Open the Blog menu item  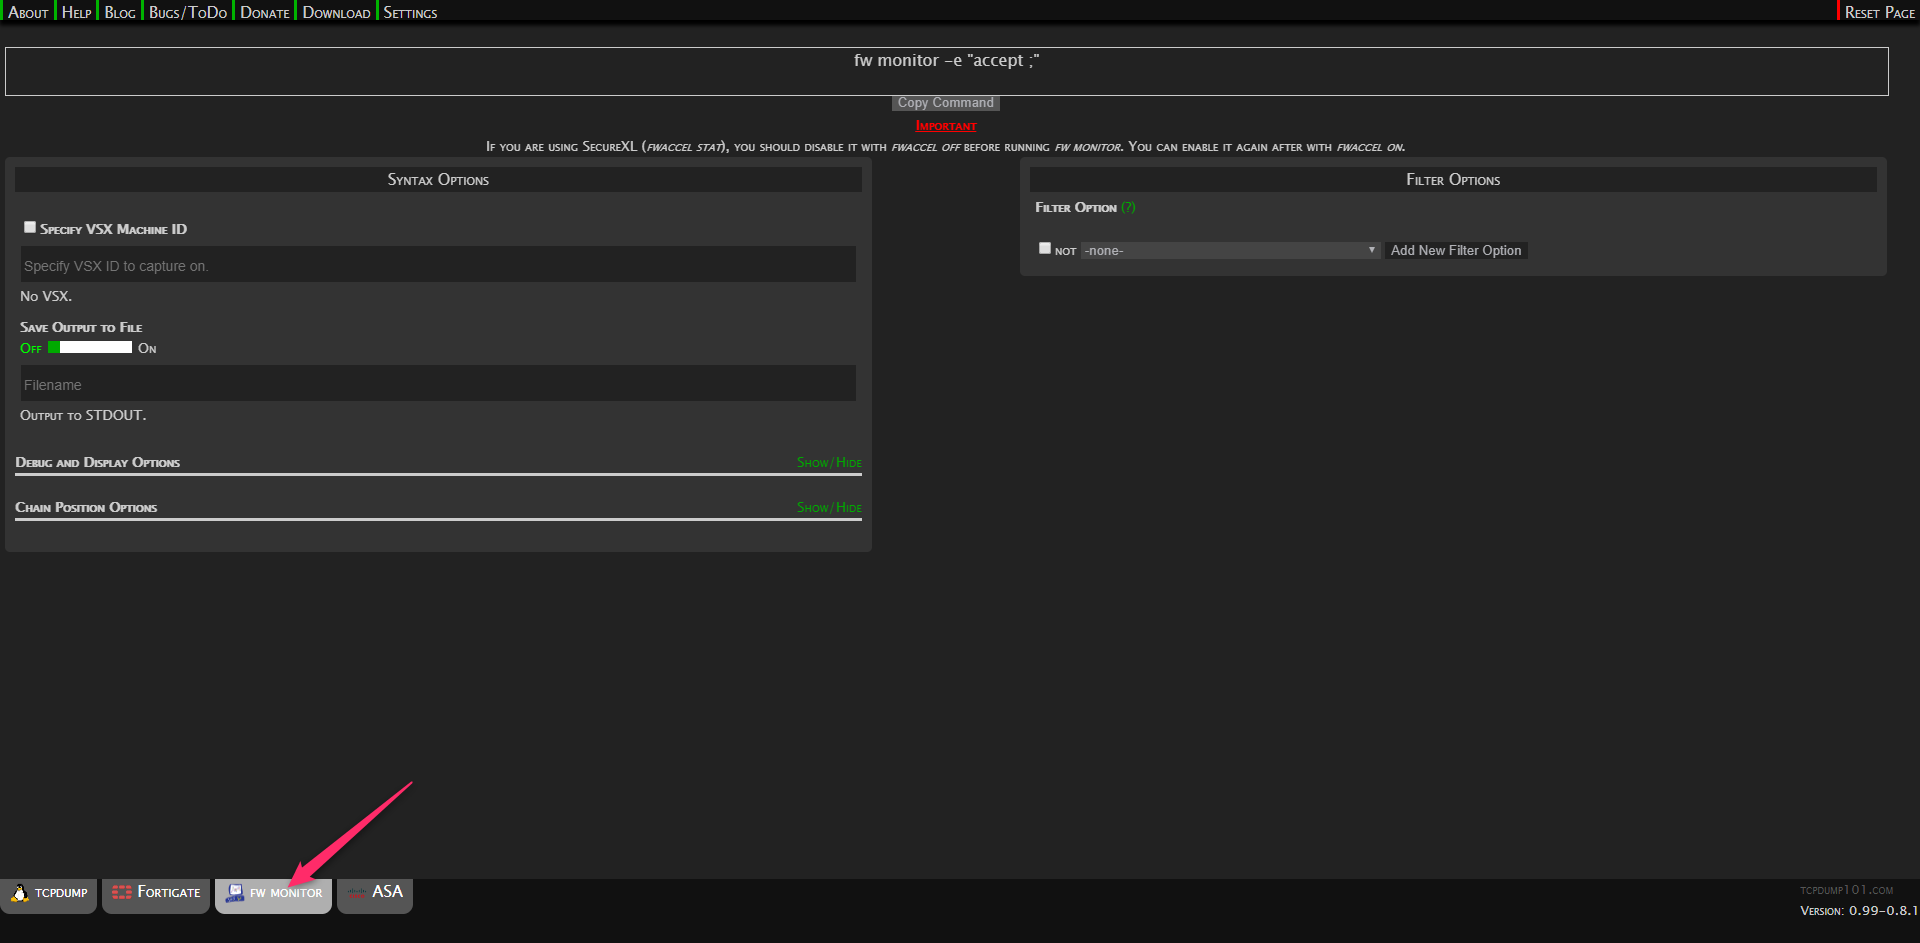point(120,12)
